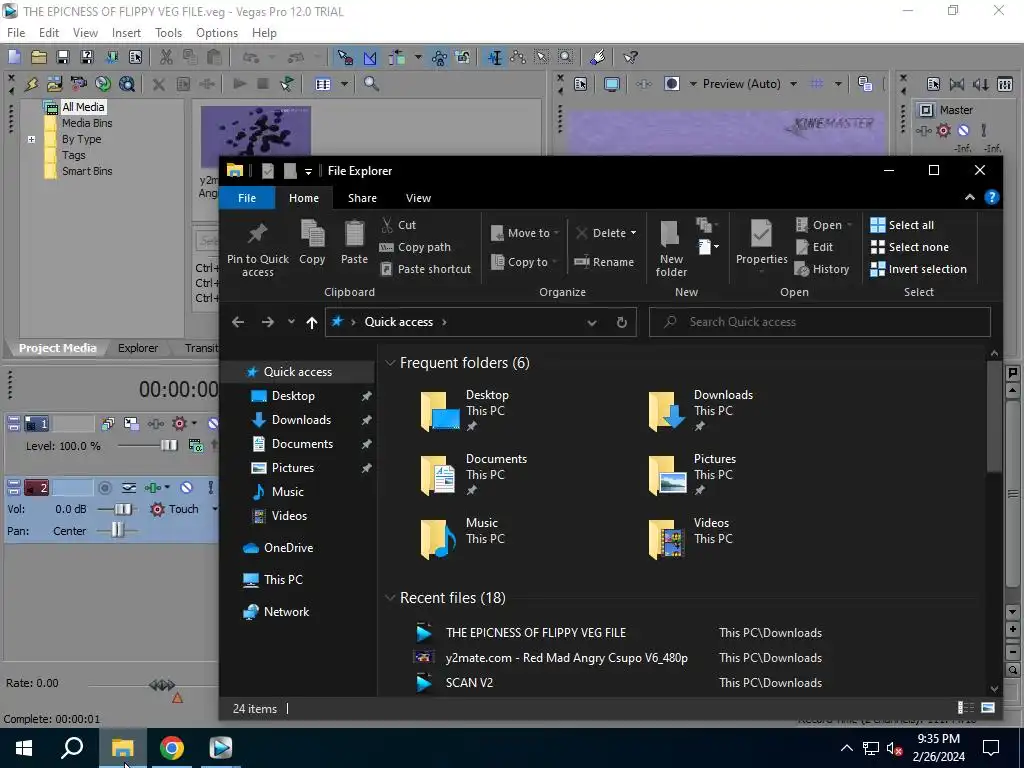Open Chrome from Windows taskbar
This screenshot has height=768, width=1024.
click(172, 748)
